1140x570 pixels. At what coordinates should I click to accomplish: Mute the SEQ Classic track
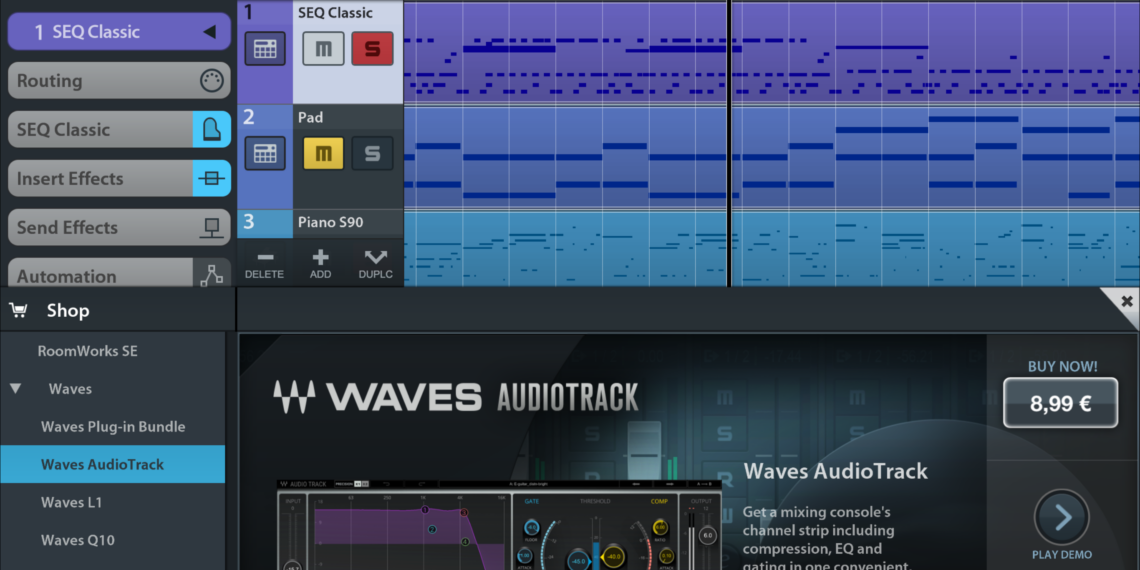point(323,48)
